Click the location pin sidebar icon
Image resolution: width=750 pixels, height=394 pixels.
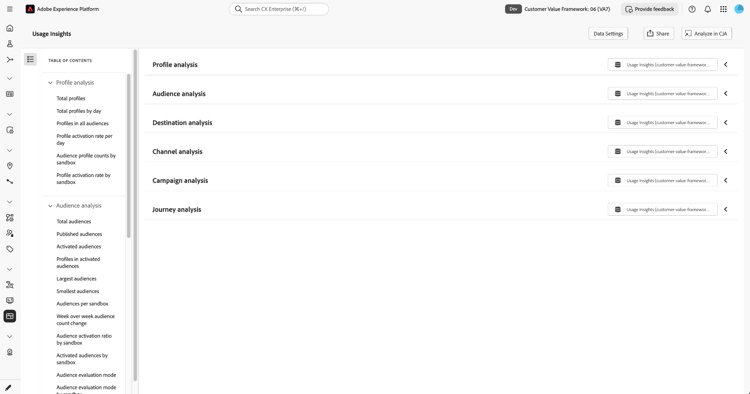pyautogui.click(x=10, y=166)
